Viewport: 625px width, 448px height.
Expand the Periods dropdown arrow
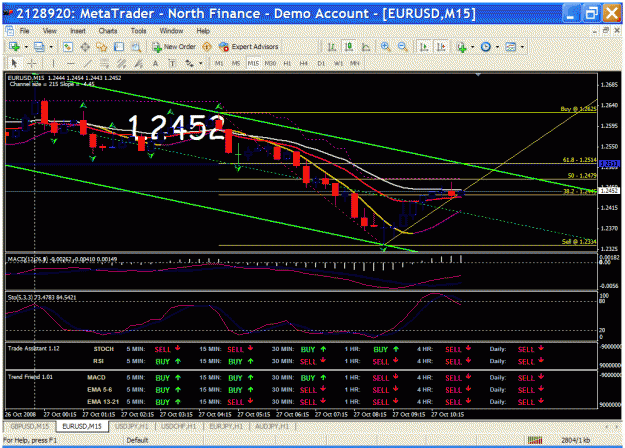[x=497, y=47]
